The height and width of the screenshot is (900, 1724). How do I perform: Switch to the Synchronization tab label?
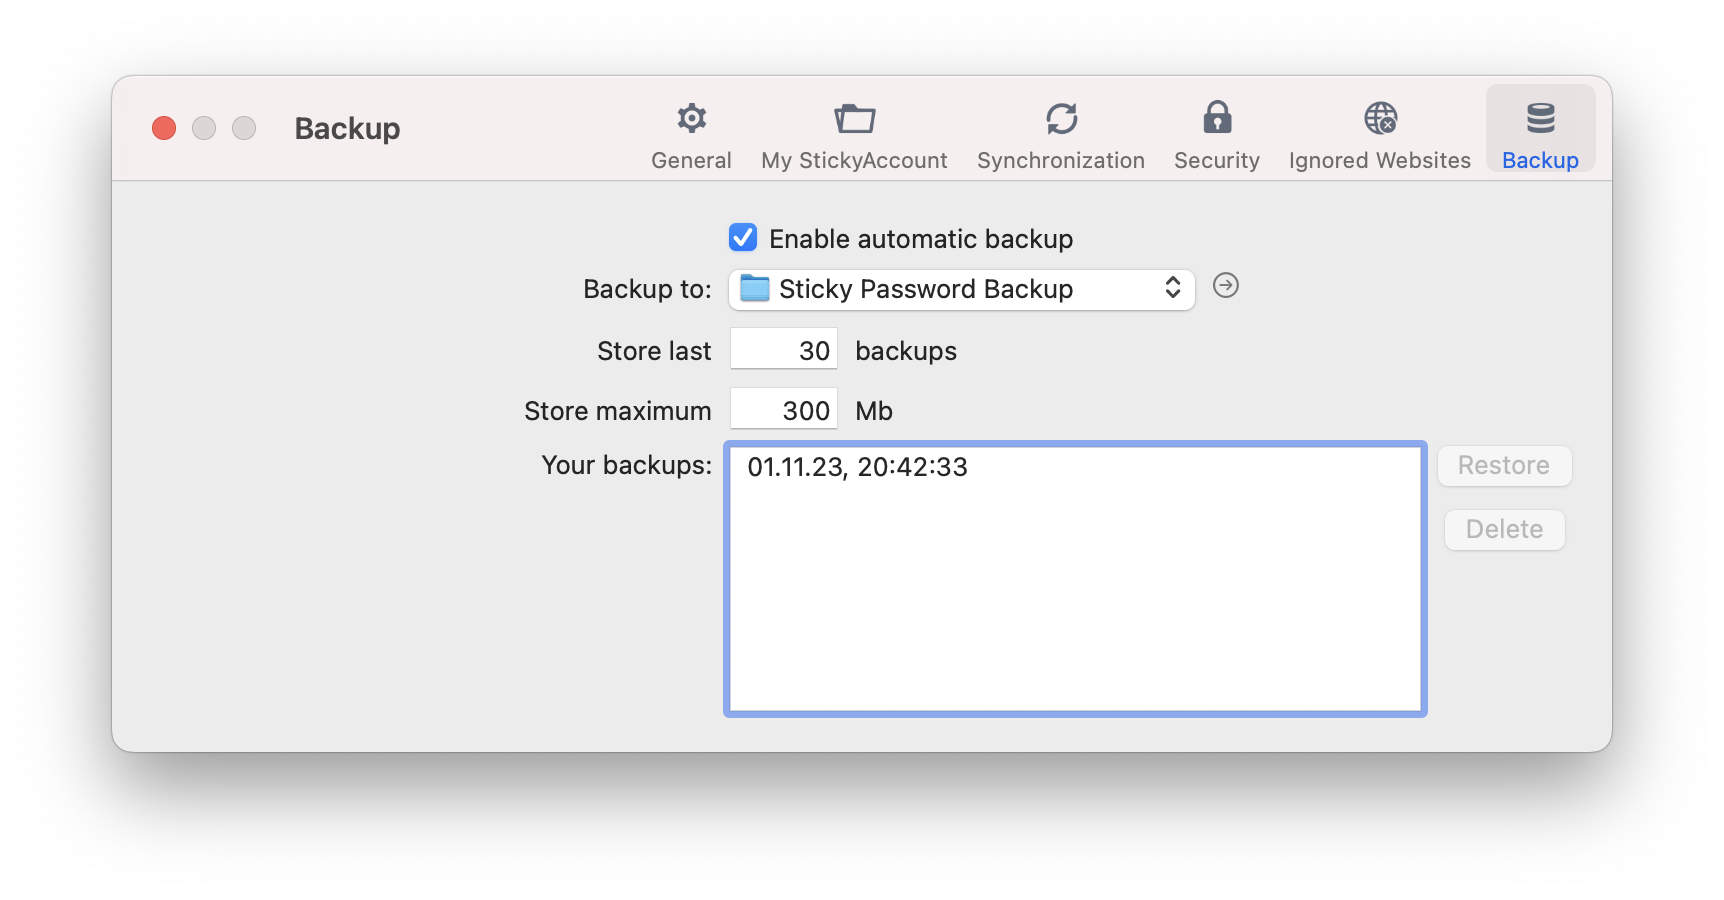point(1060,160)
